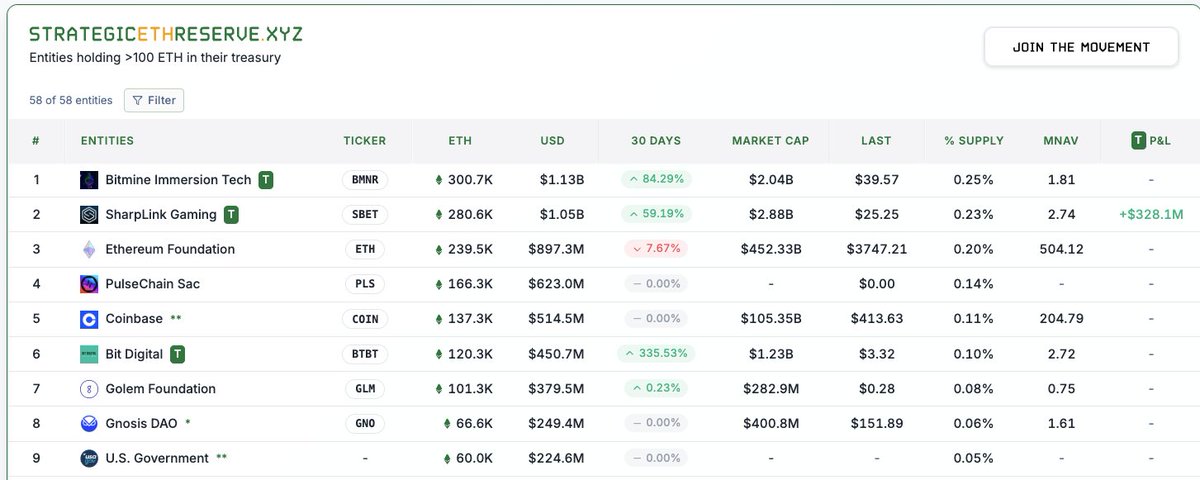Image resolution: width=1200 pixels, height=480 pixels.
Task: Click ETH icon next to 300.7K
Action: (x=438, y=180)
